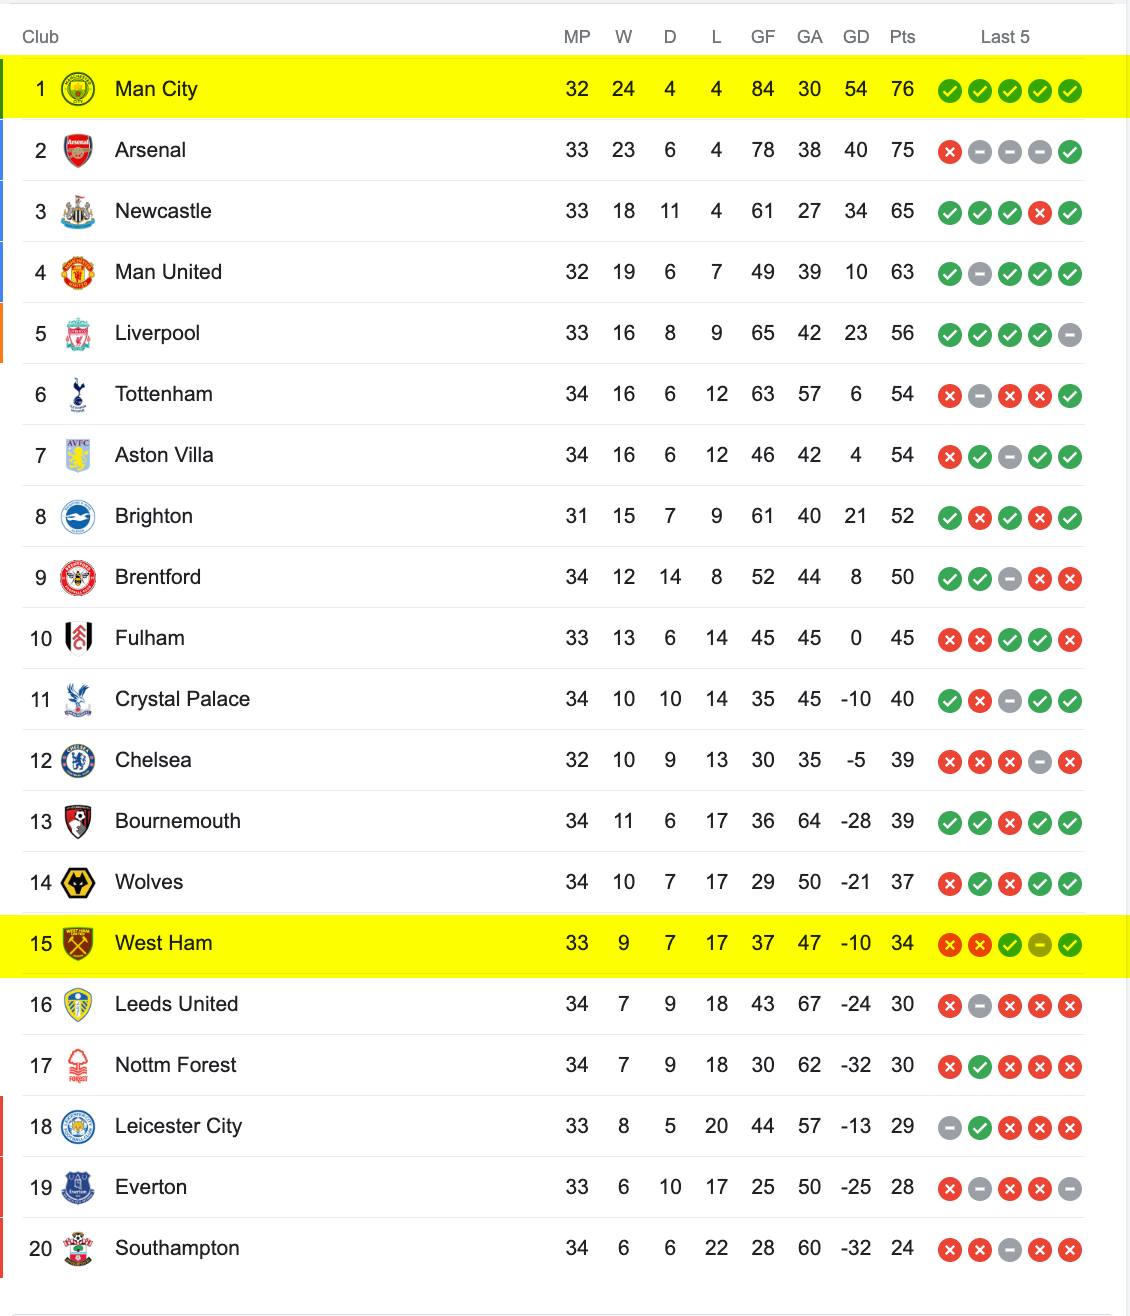Select the Crystal Palace team name
Viewport: 1130px width, 1316px height.
click(x=182, y=699)
